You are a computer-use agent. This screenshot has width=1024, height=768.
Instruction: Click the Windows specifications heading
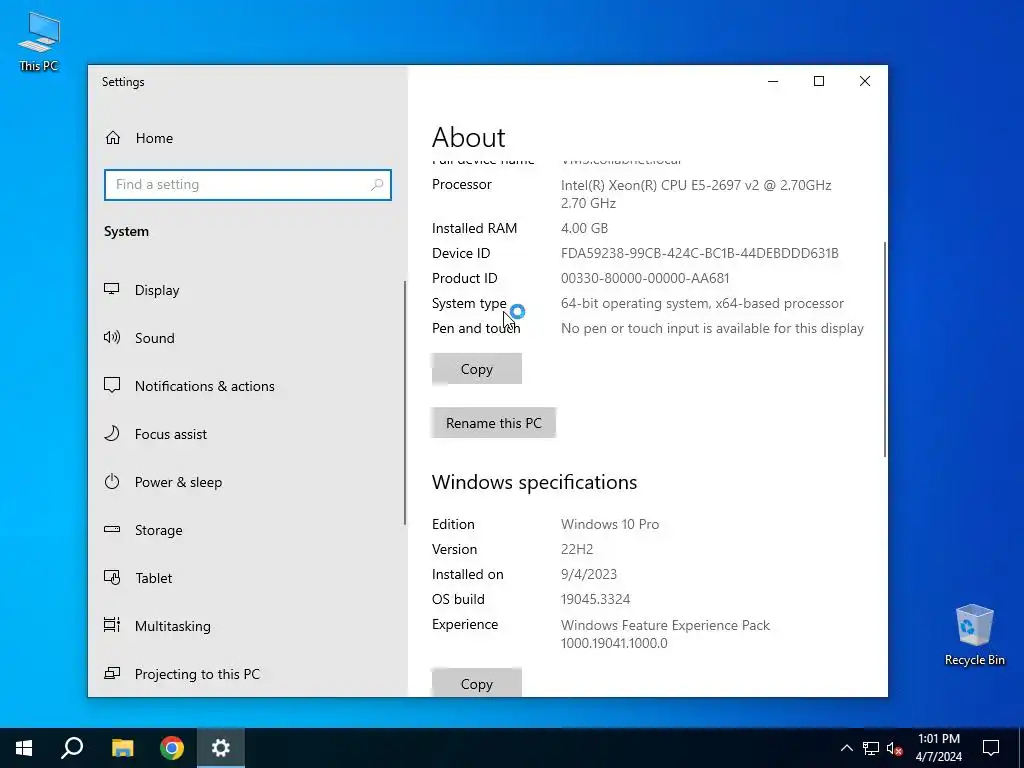click(x=534, y=482)
